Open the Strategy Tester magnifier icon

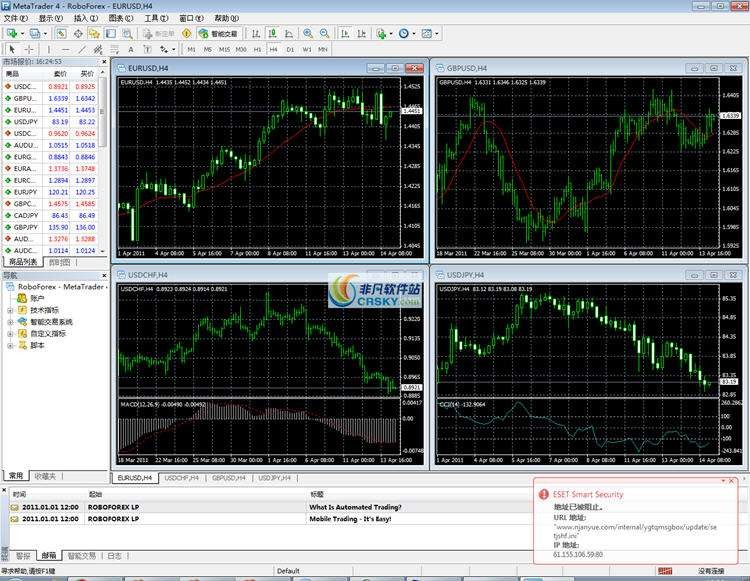127,33
